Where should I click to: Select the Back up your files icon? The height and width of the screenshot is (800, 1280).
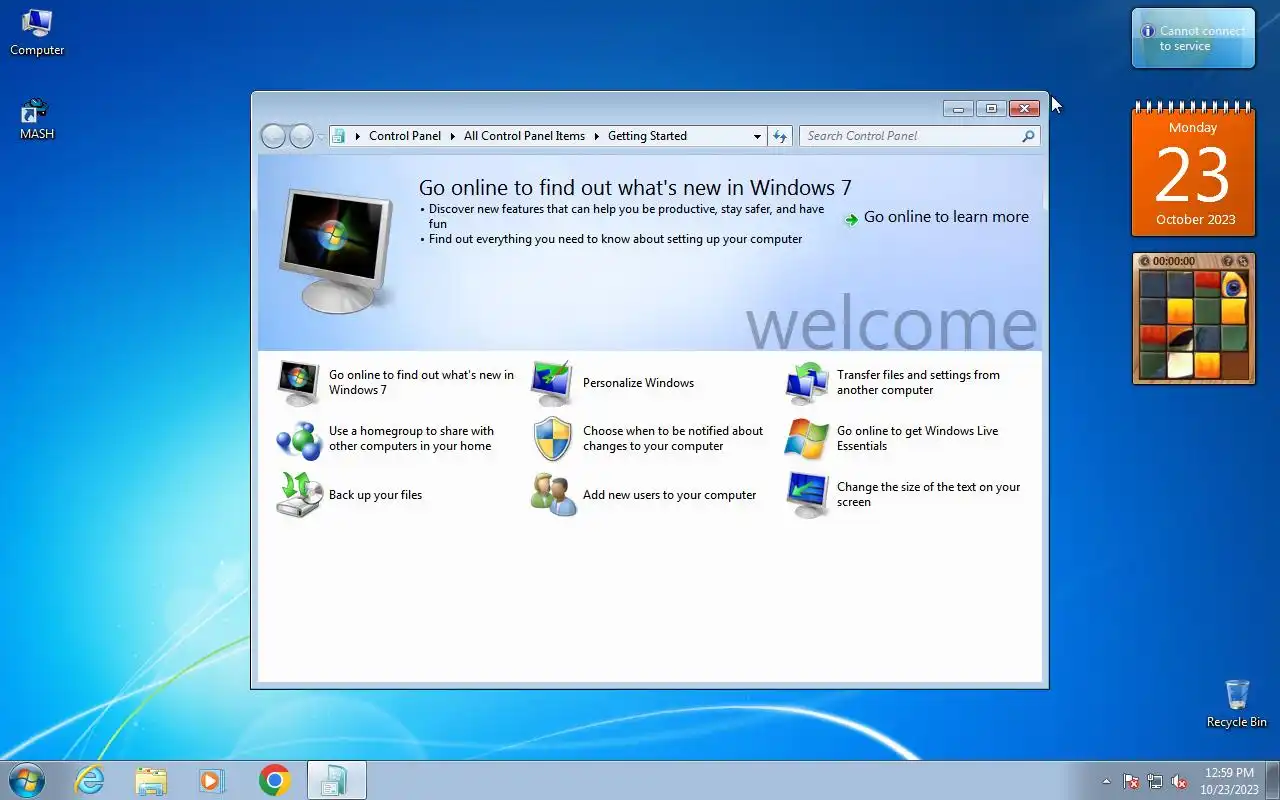click(x=299, y=495)
